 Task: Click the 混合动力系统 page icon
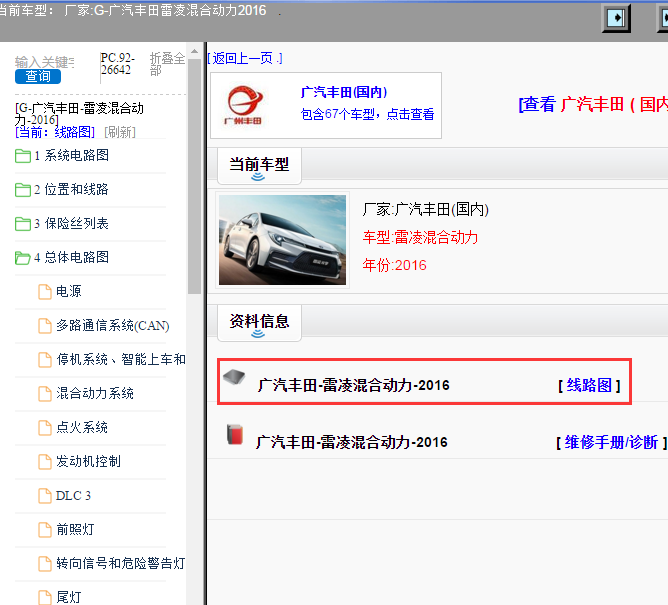45,394
